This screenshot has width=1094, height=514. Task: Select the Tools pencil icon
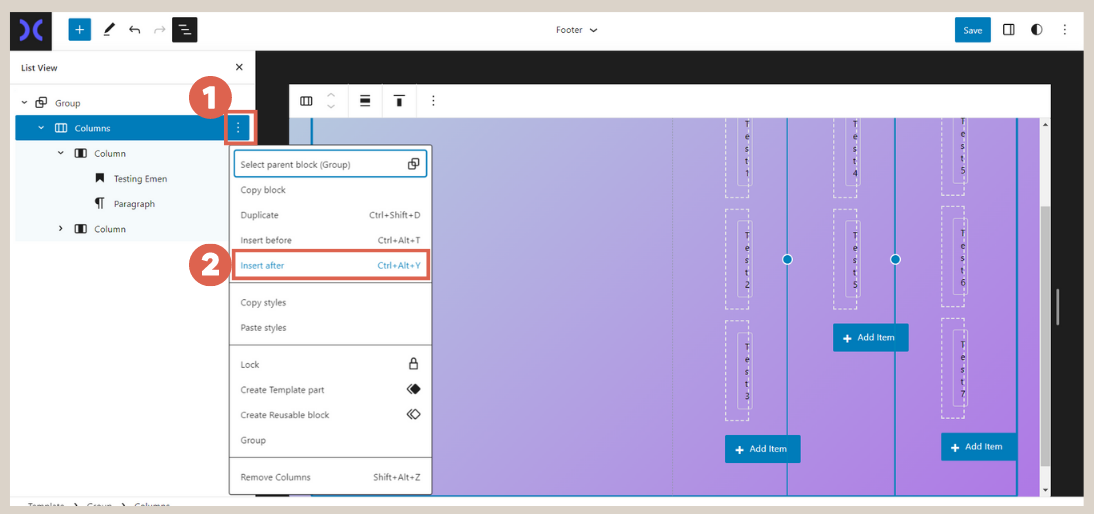[x=108, y=30]
